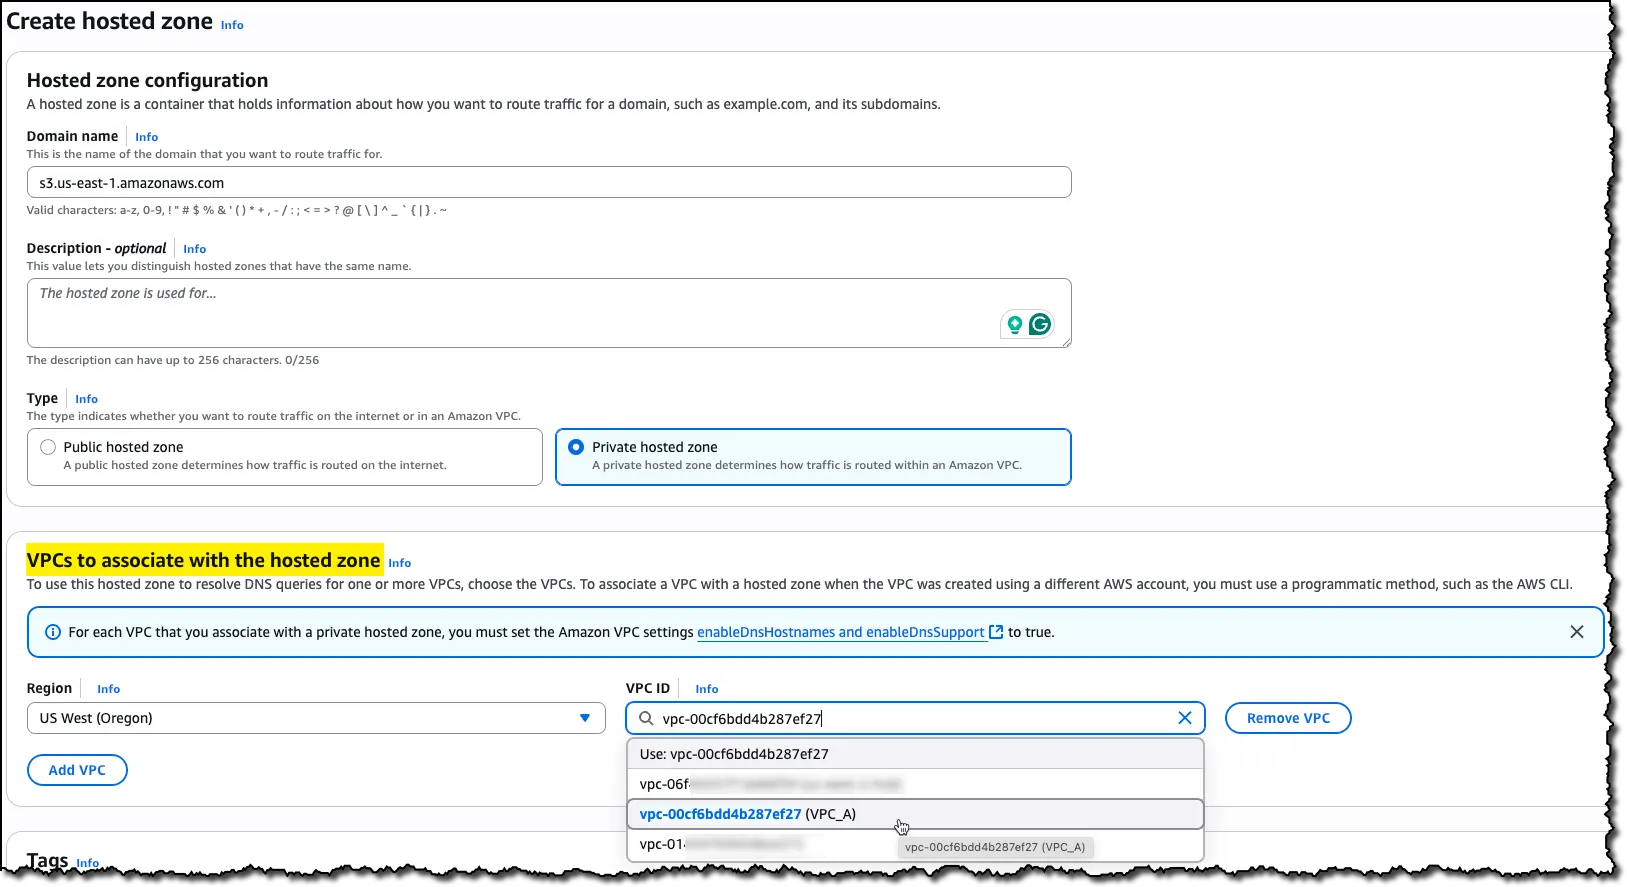Click the Grammarly icon in description box
1627x887 pixels.
pyautogui.click(x=1040, y=324)
